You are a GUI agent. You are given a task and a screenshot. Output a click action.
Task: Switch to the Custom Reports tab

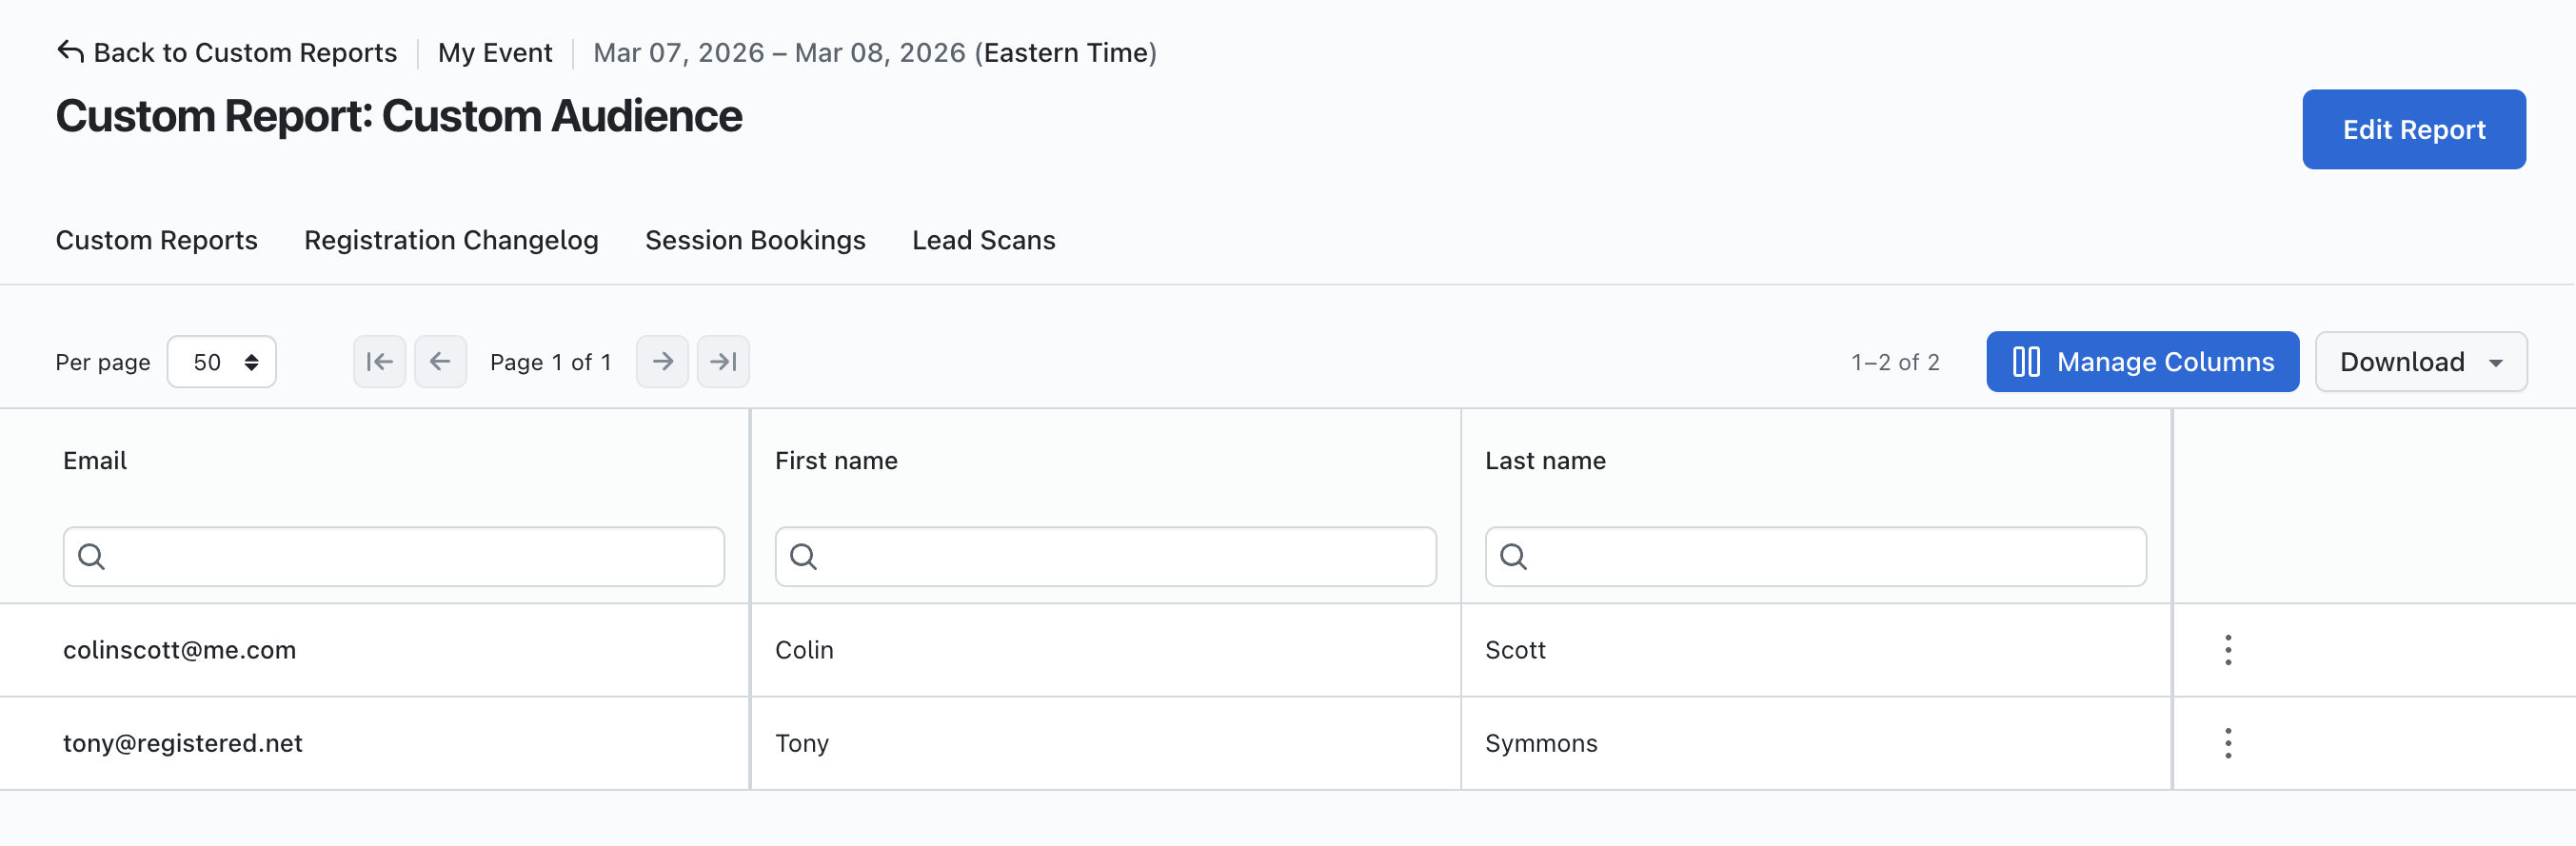coord(156,240)
